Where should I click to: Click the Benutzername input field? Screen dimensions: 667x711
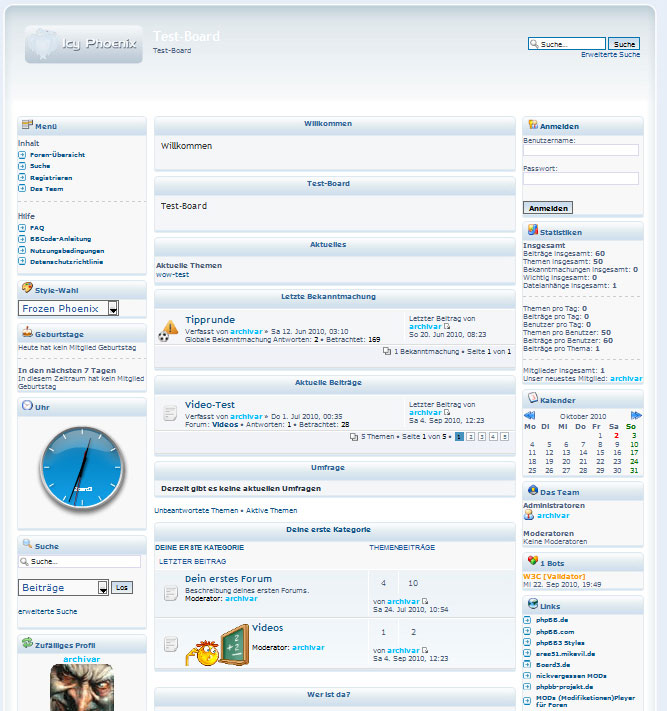pyautogui.click(x=580, y=151)
